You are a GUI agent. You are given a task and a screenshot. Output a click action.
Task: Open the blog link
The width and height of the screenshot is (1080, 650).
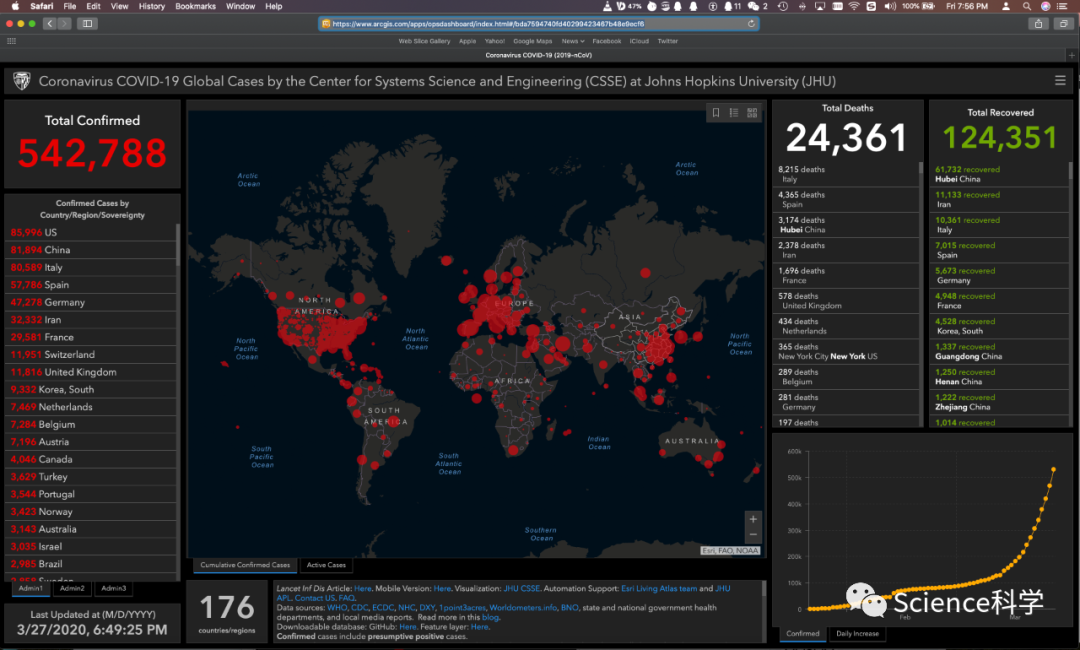click(490, 618)
